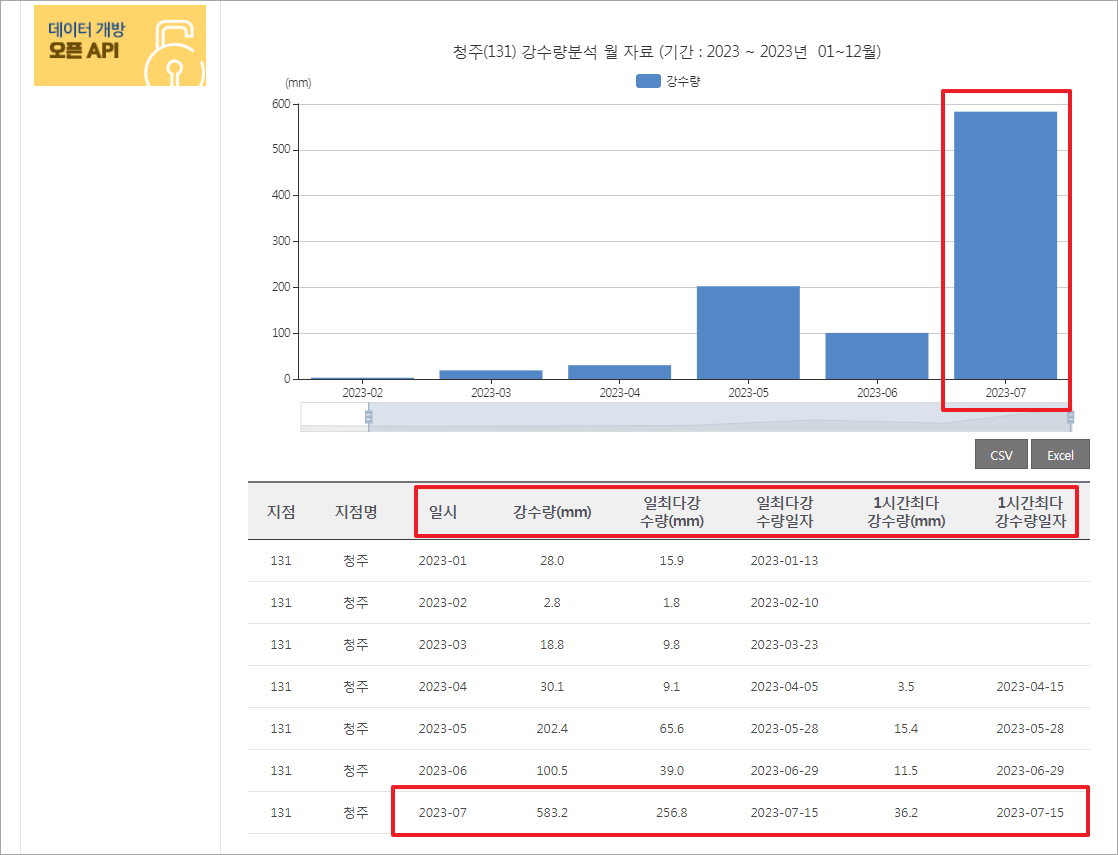Click the 지점명 column header
Screen dimensions: 1118x855
pyautogui.click(x=355, y=511)
